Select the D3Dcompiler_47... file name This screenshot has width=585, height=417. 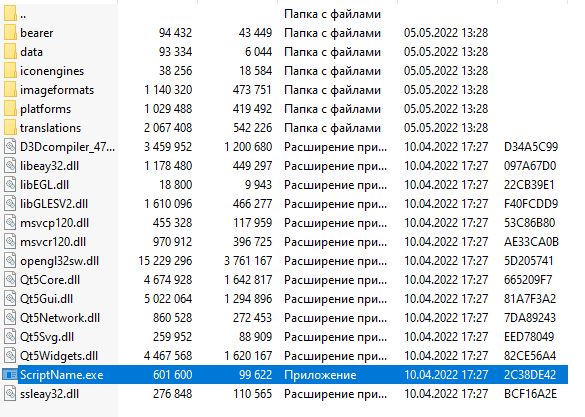pos(68,147)
